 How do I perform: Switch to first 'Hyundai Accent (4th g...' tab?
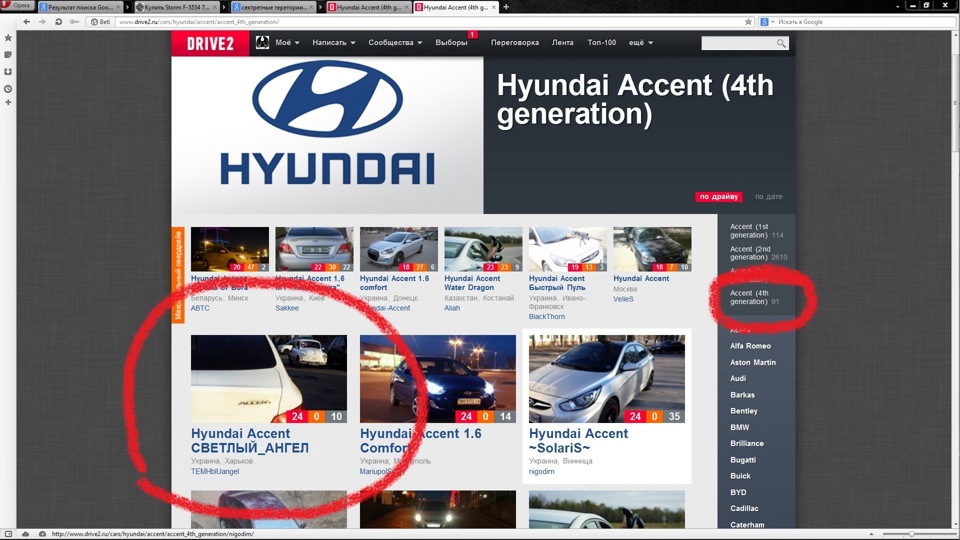(x=370, y=7)
